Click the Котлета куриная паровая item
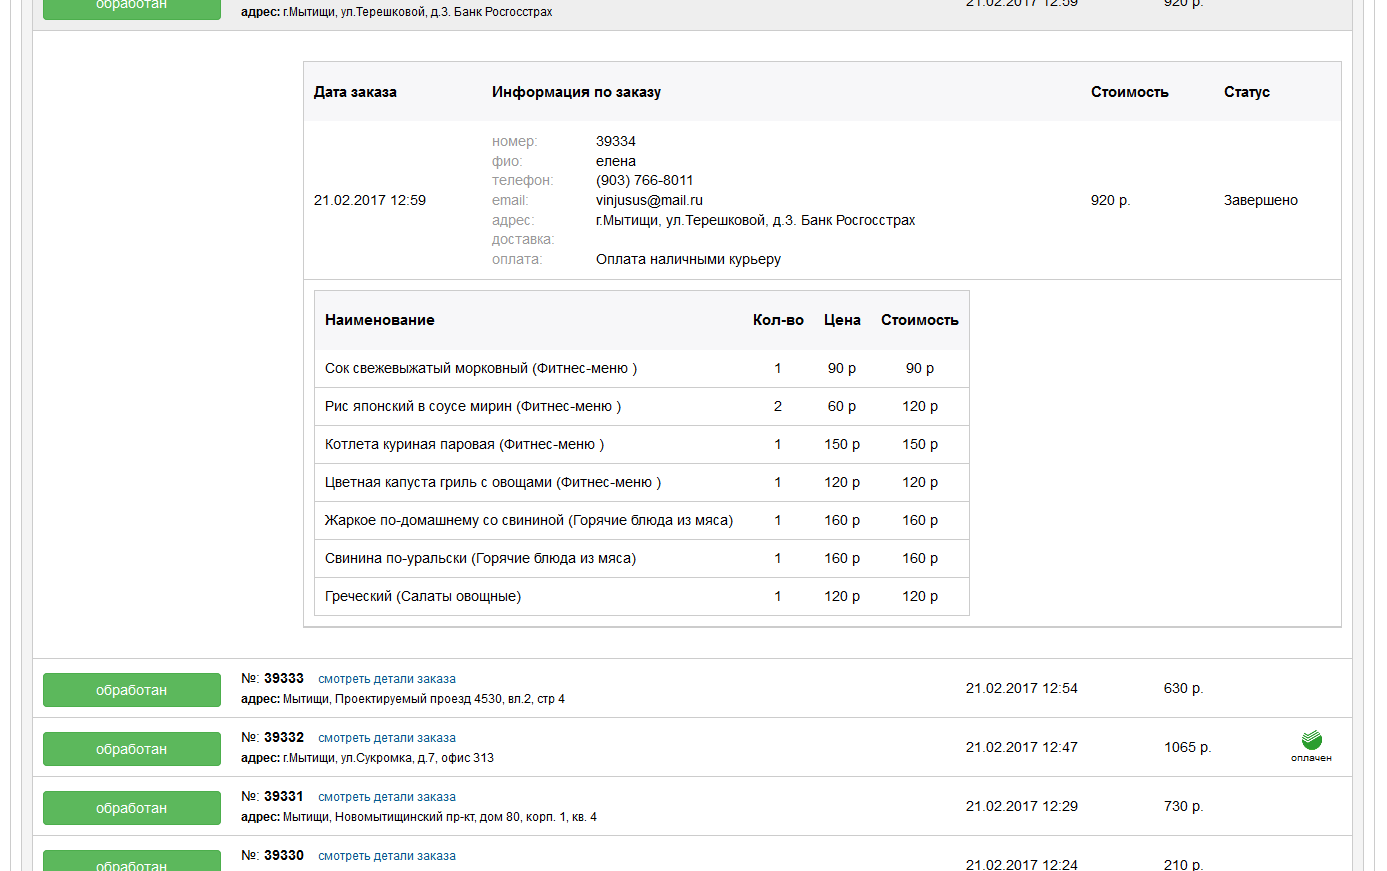Screen dimensions: 1387x871 click(x=464, y=444)
